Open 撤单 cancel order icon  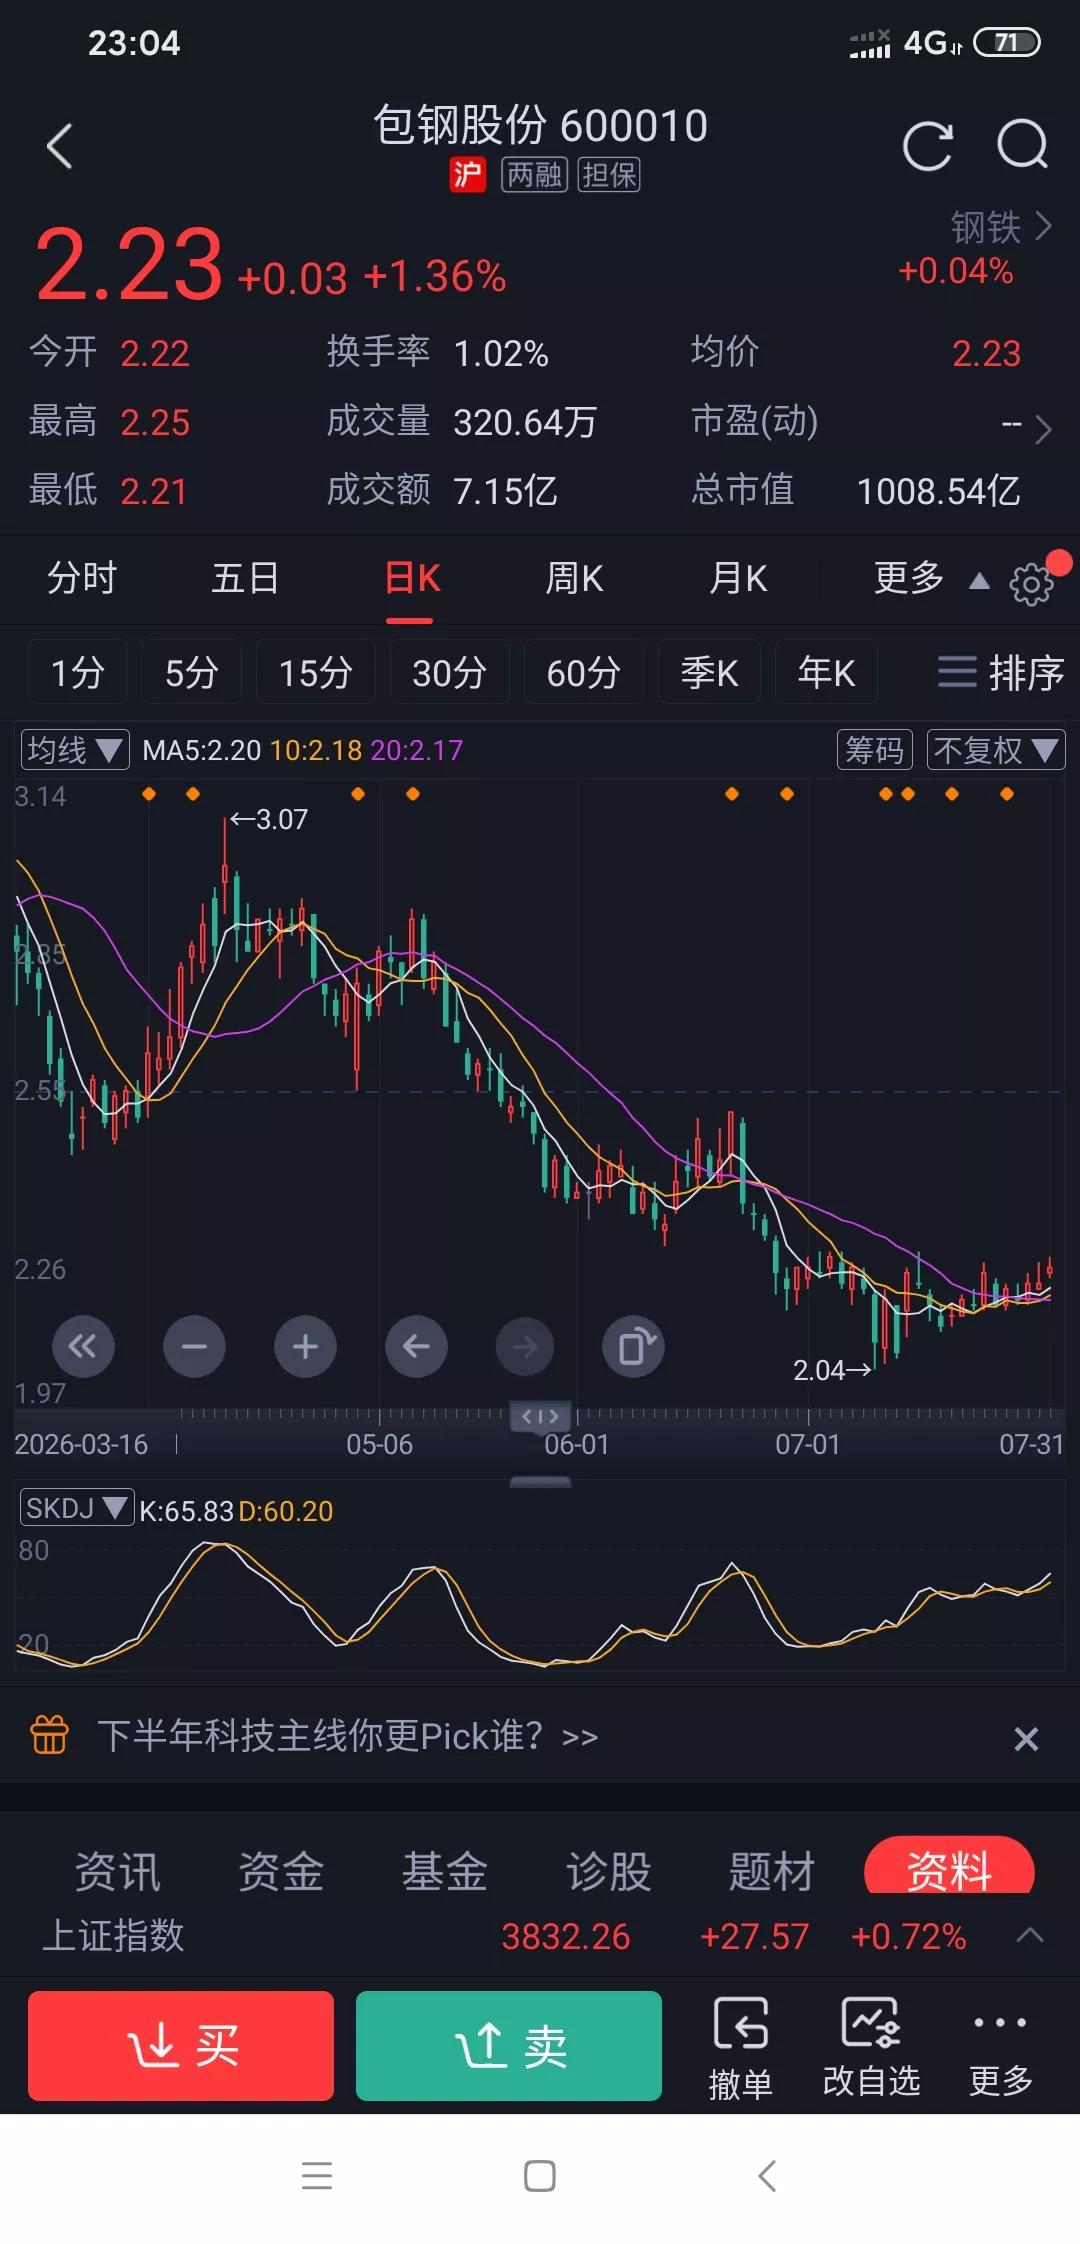pos(741,2046)
